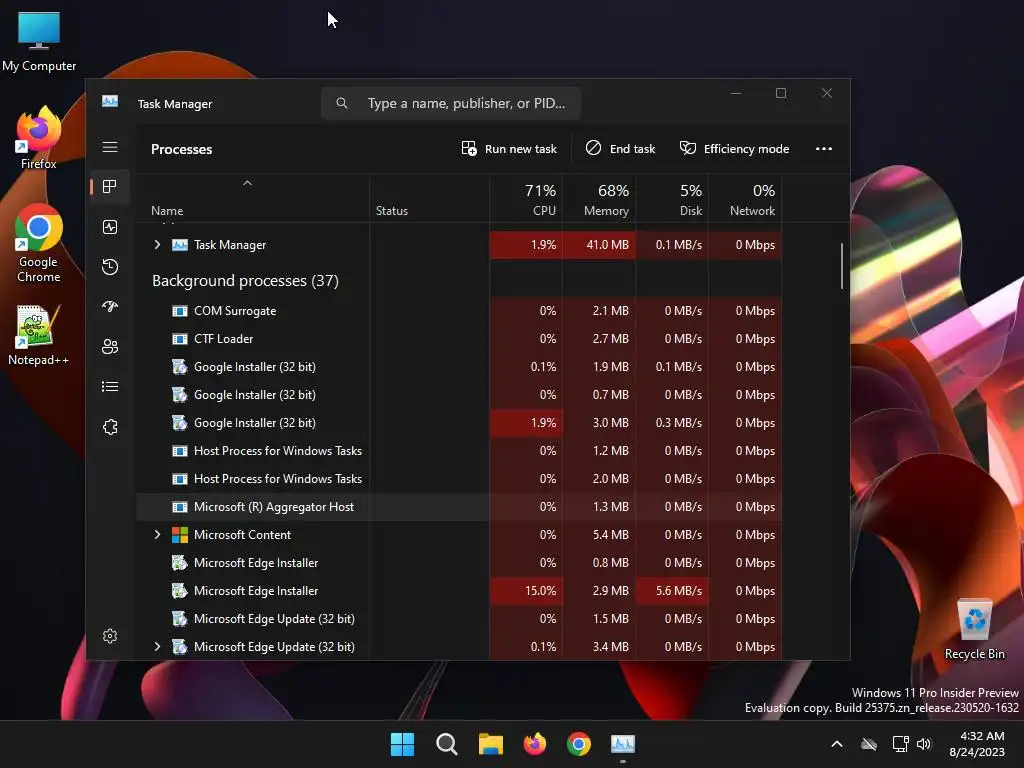Show hidden system tray icons
The height and width of the screenshot is (768, 1024).
[837, 744]
